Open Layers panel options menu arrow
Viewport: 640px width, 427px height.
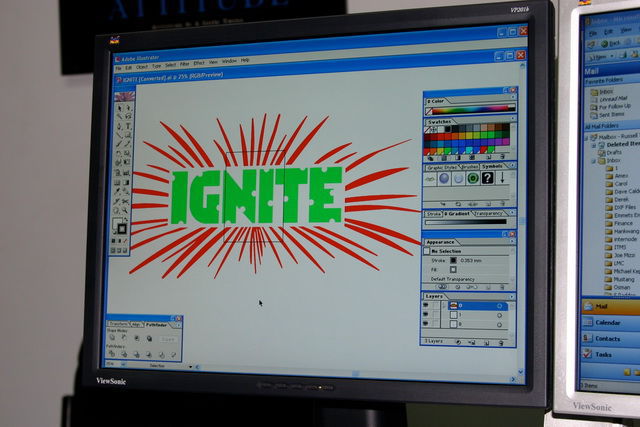[x=512, y=296]
